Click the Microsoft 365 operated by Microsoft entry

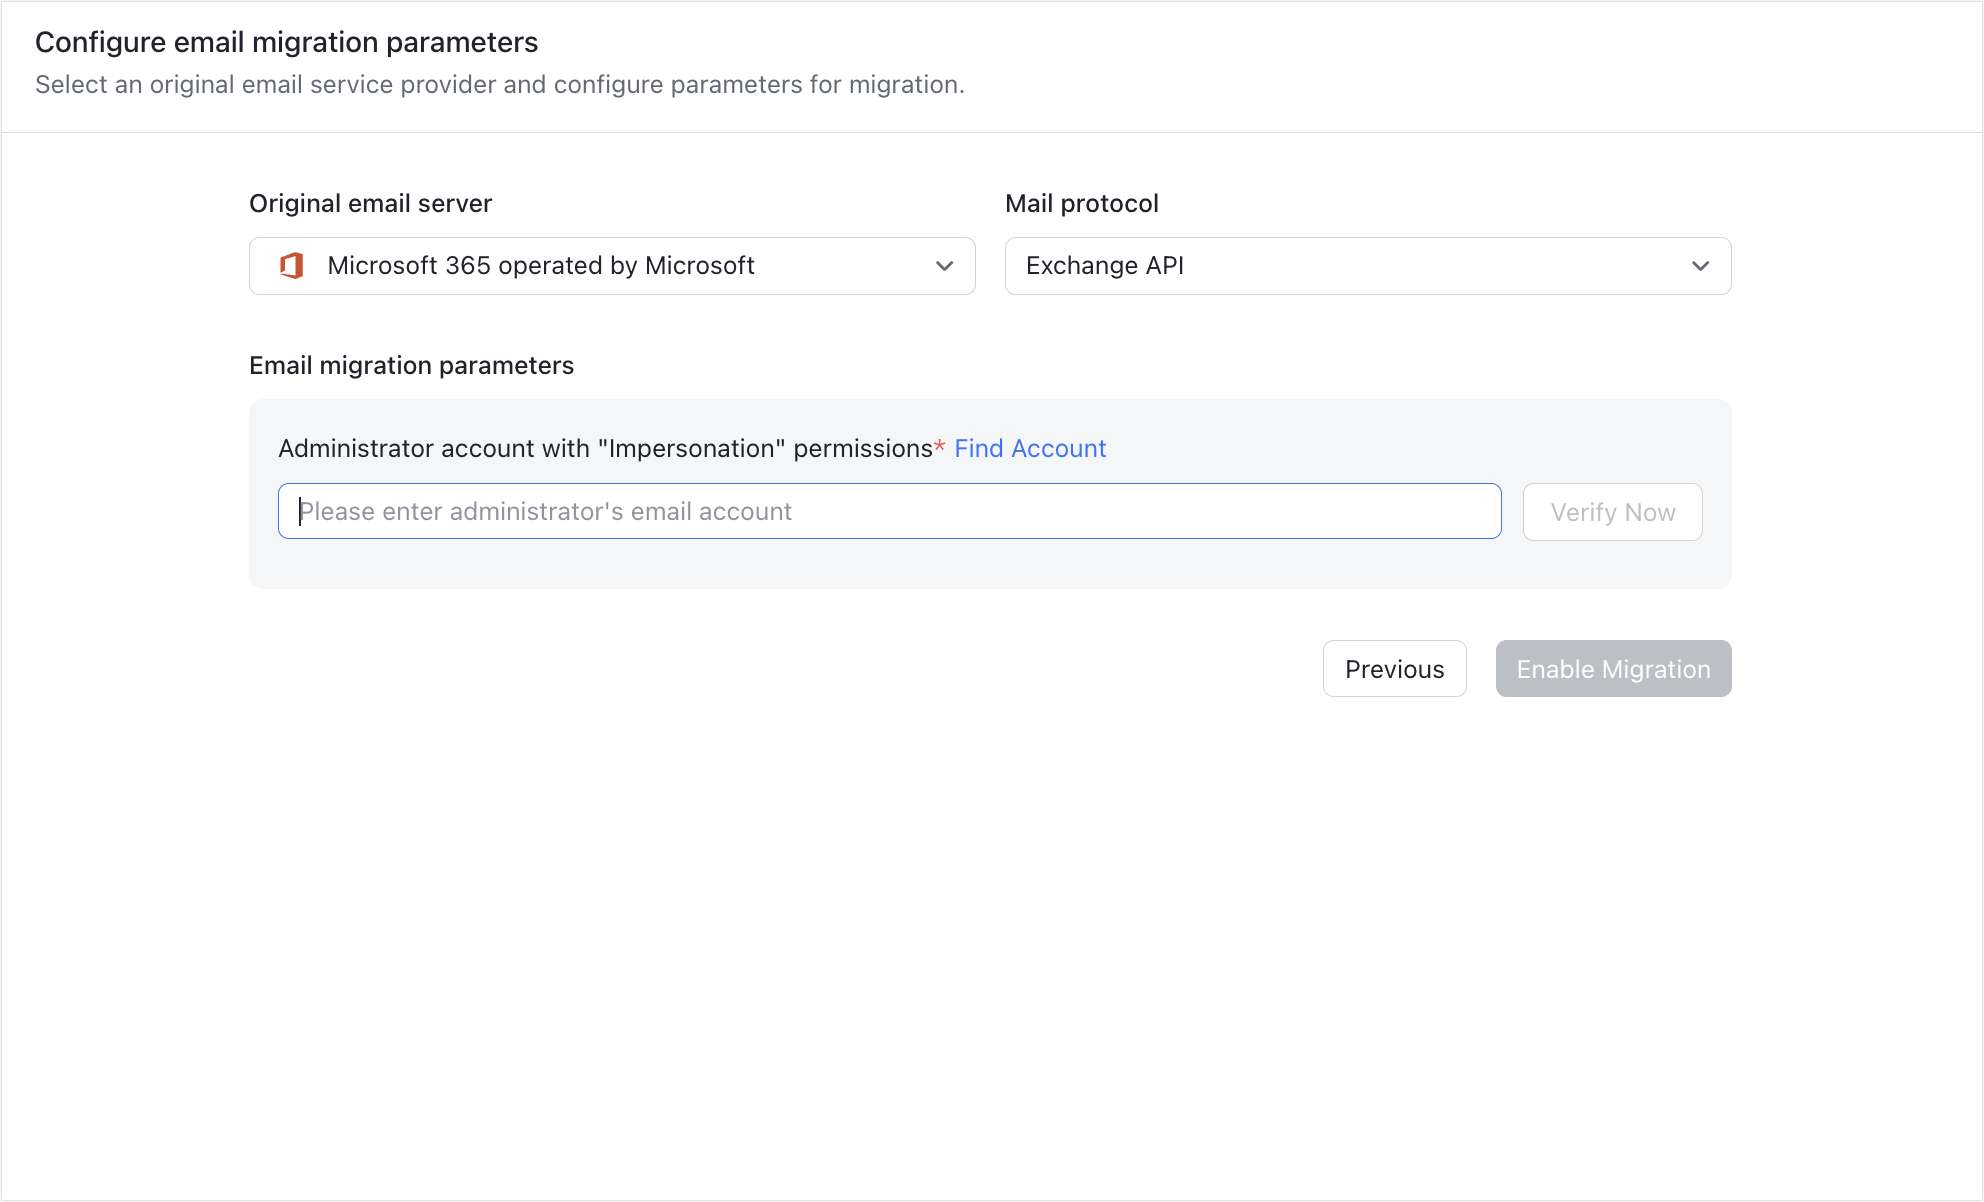click(x=541, y=266)
